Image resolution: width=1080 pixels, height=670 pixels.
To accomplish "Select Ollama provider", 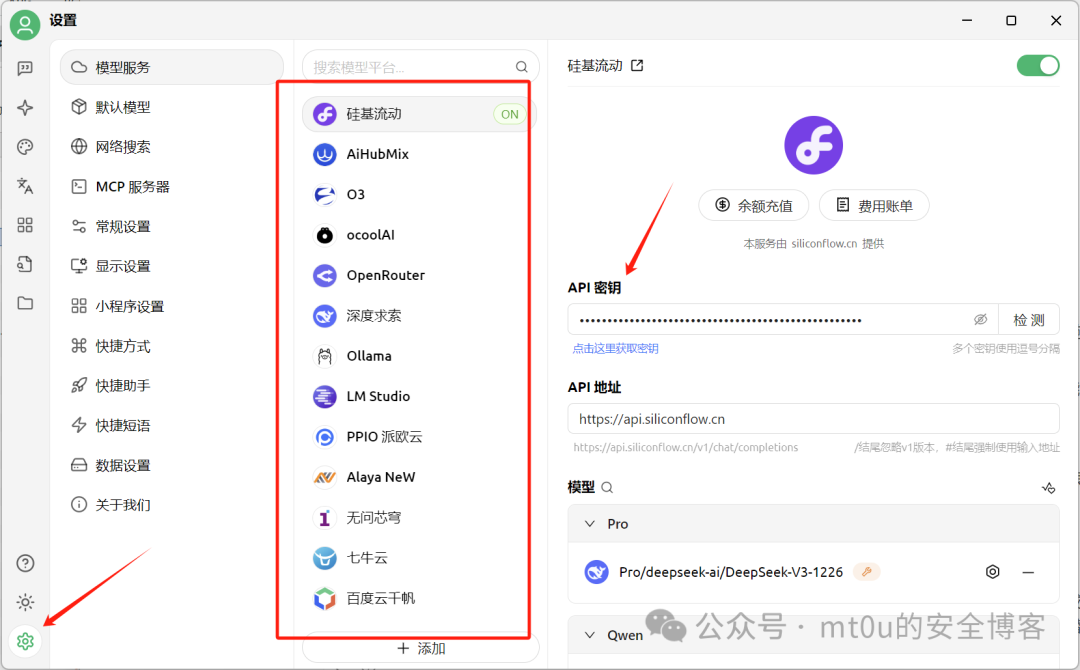I will tap(419, 356).
